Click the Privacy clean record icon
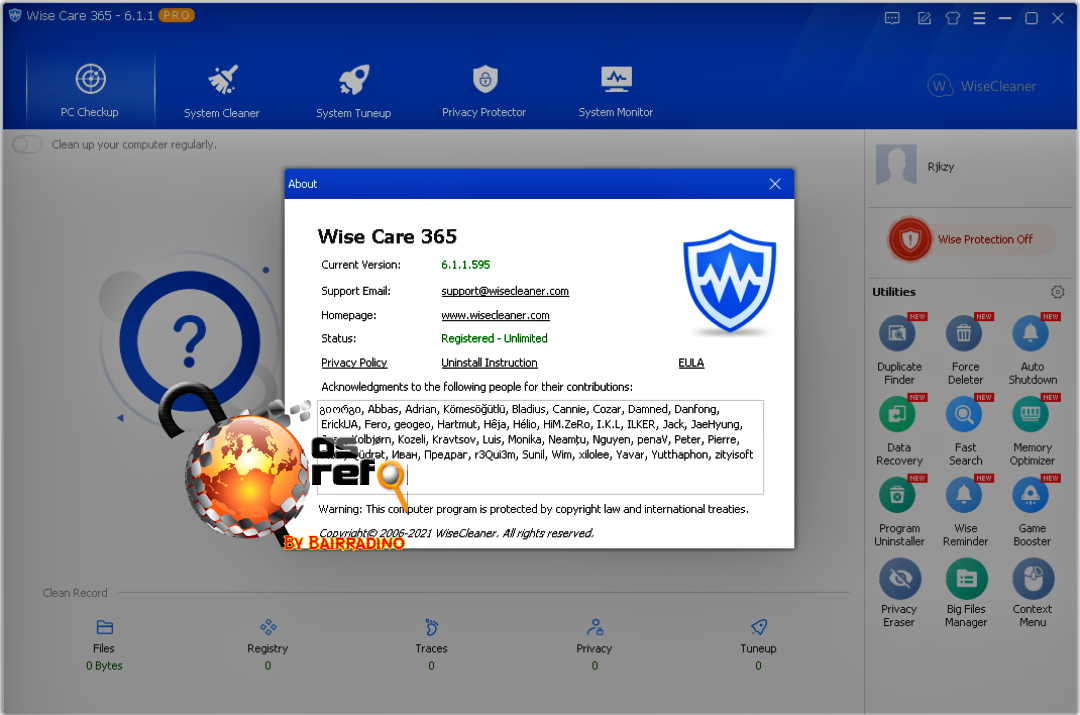 595,627
